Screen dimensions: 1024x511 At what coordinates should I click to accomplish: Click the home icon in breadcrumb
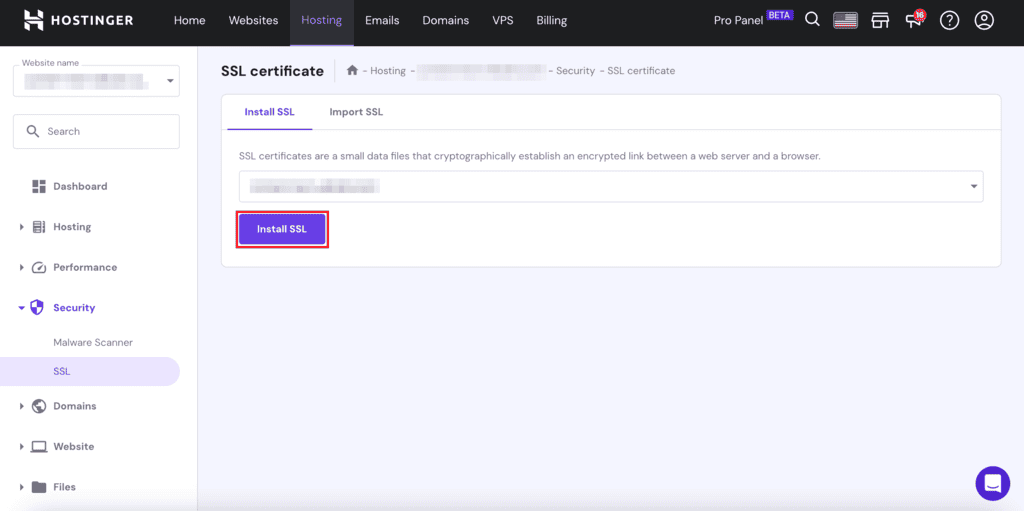(352, 71)
